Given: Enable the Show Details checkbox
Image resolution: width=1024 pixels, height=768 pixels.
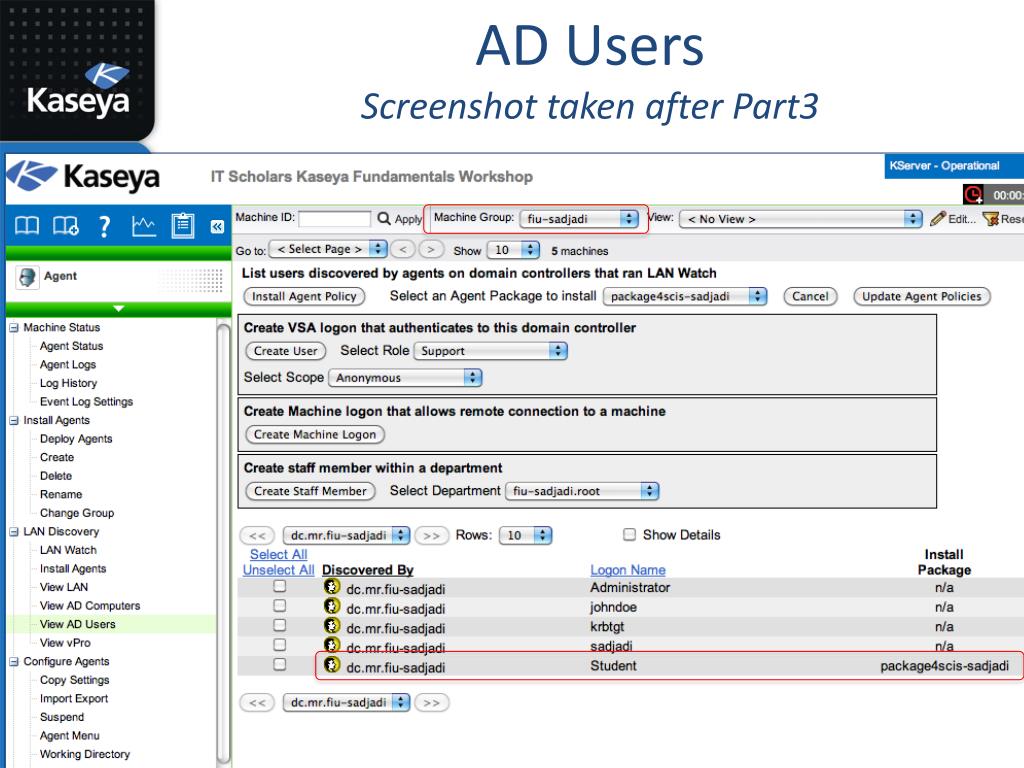Looking at the screenshot, I should (630, 534).
